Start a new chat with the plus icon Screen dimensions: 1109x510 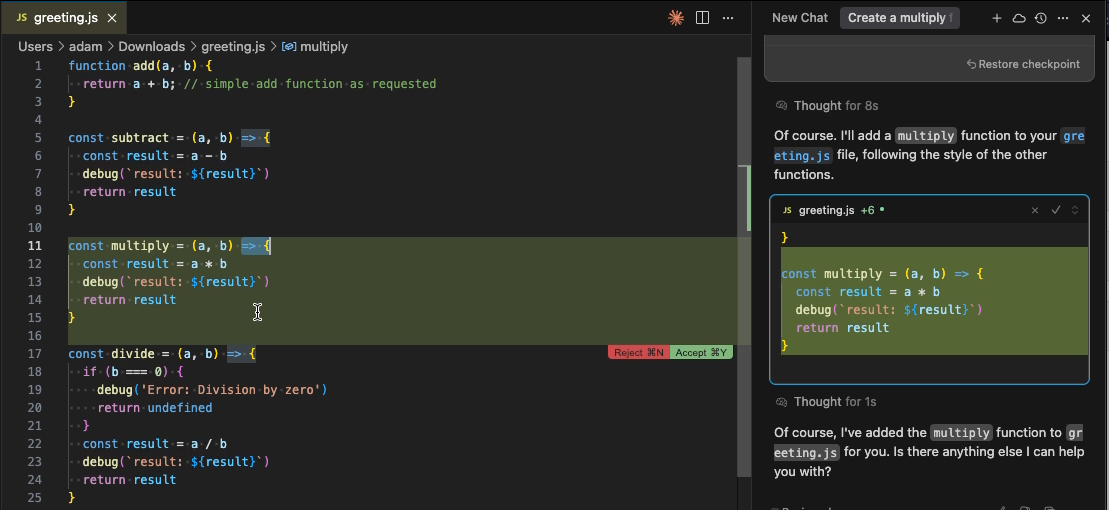997,18
